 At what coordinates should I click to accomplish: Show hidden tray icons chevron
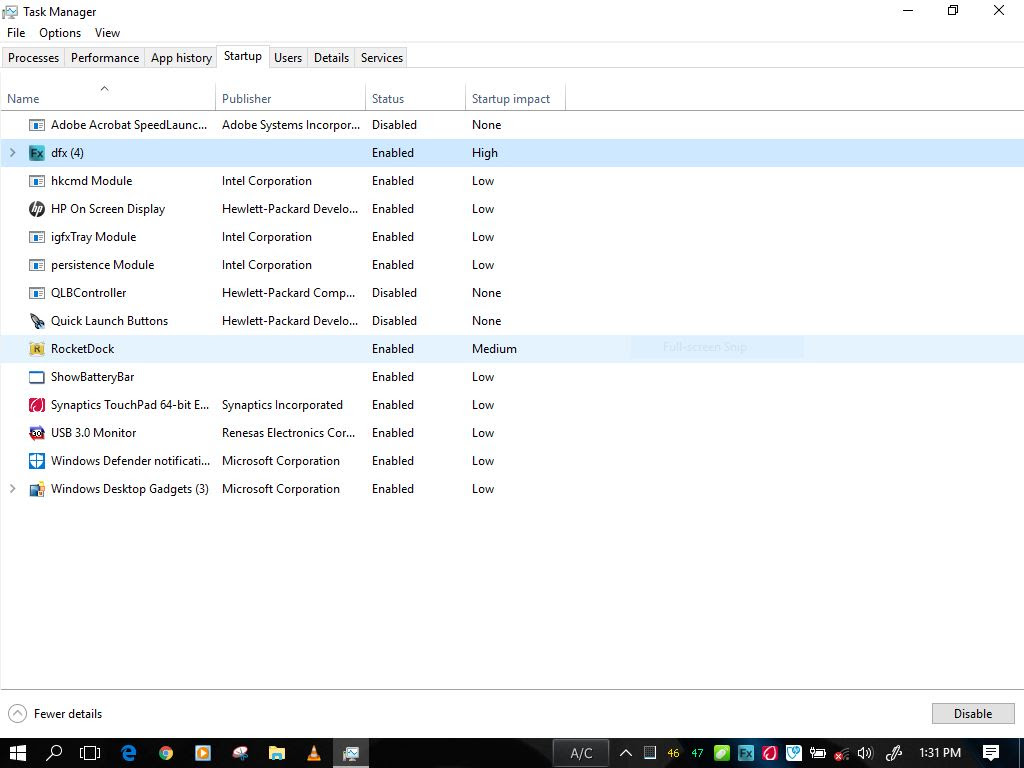click(x=625, y=753)
